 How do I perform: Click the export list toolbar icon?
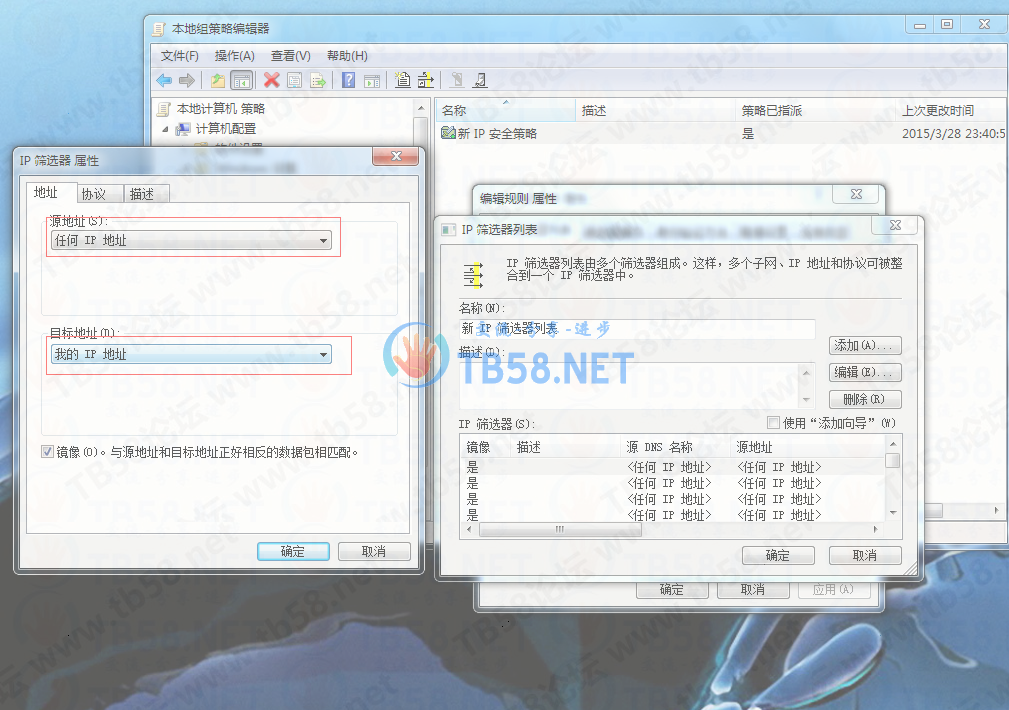(318, 81)
